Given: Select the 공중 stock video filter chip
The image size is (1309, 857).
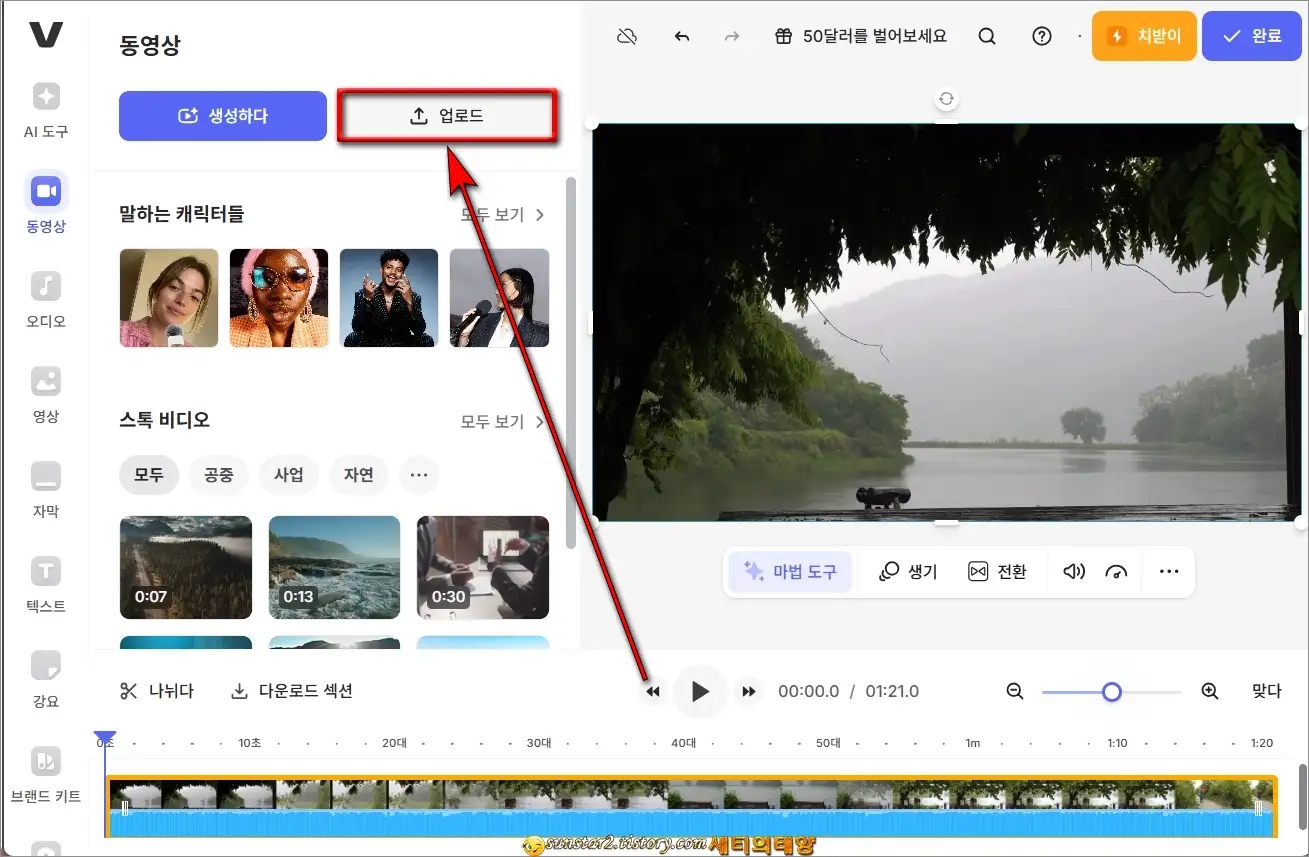Looking at the screenshot, I should 218,475.
